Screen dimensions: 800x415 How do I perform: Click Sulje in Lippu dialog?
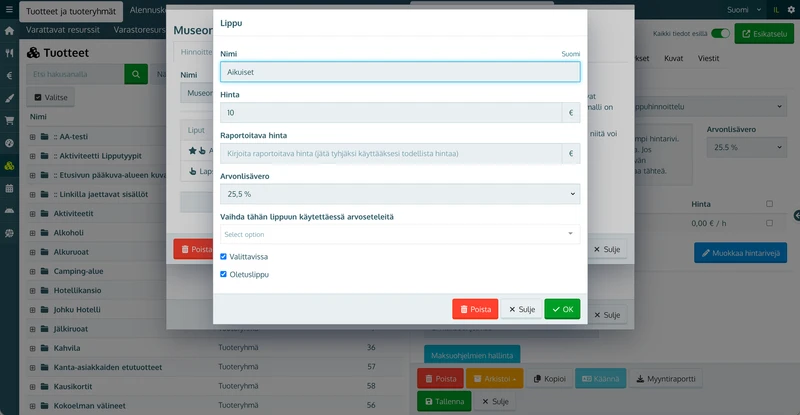pyautogui.click(x=521, y=309)
